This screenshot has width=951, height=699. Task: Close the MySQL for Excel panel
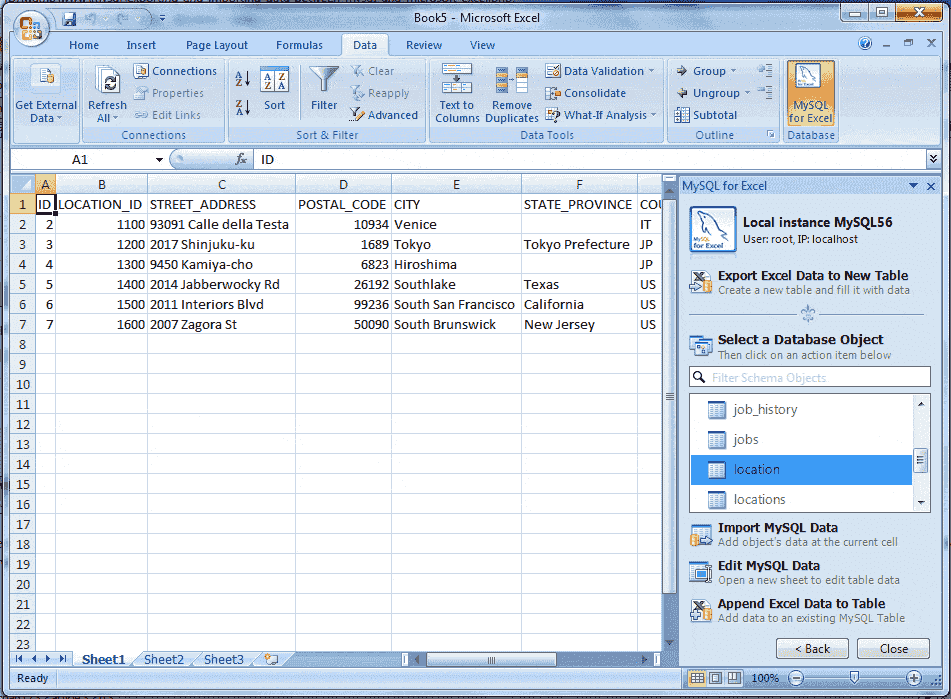click(930, 186)
